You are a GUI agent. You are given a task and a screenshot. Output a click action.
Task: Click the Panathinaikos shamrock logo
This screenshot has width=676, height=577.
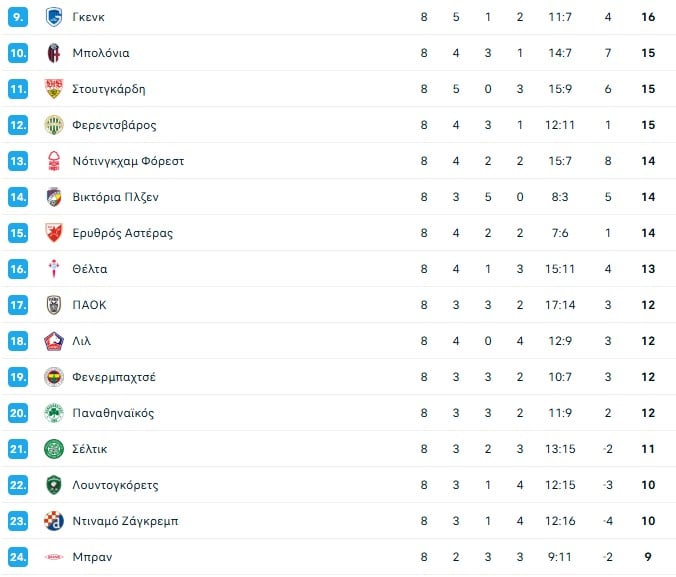[x=54, y=413]
